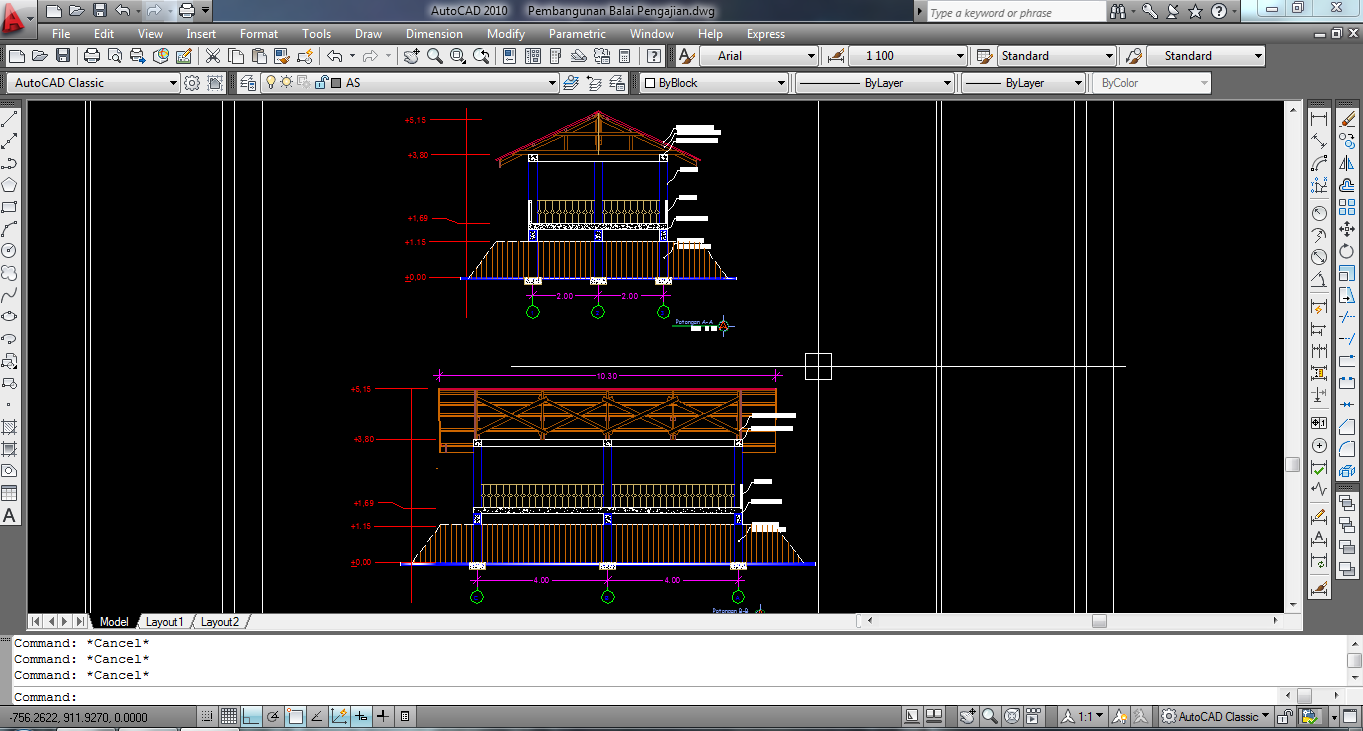This screenshot has width=1363, height=731.
Task: Open the Format menu
Action: (x=259, y=34)
